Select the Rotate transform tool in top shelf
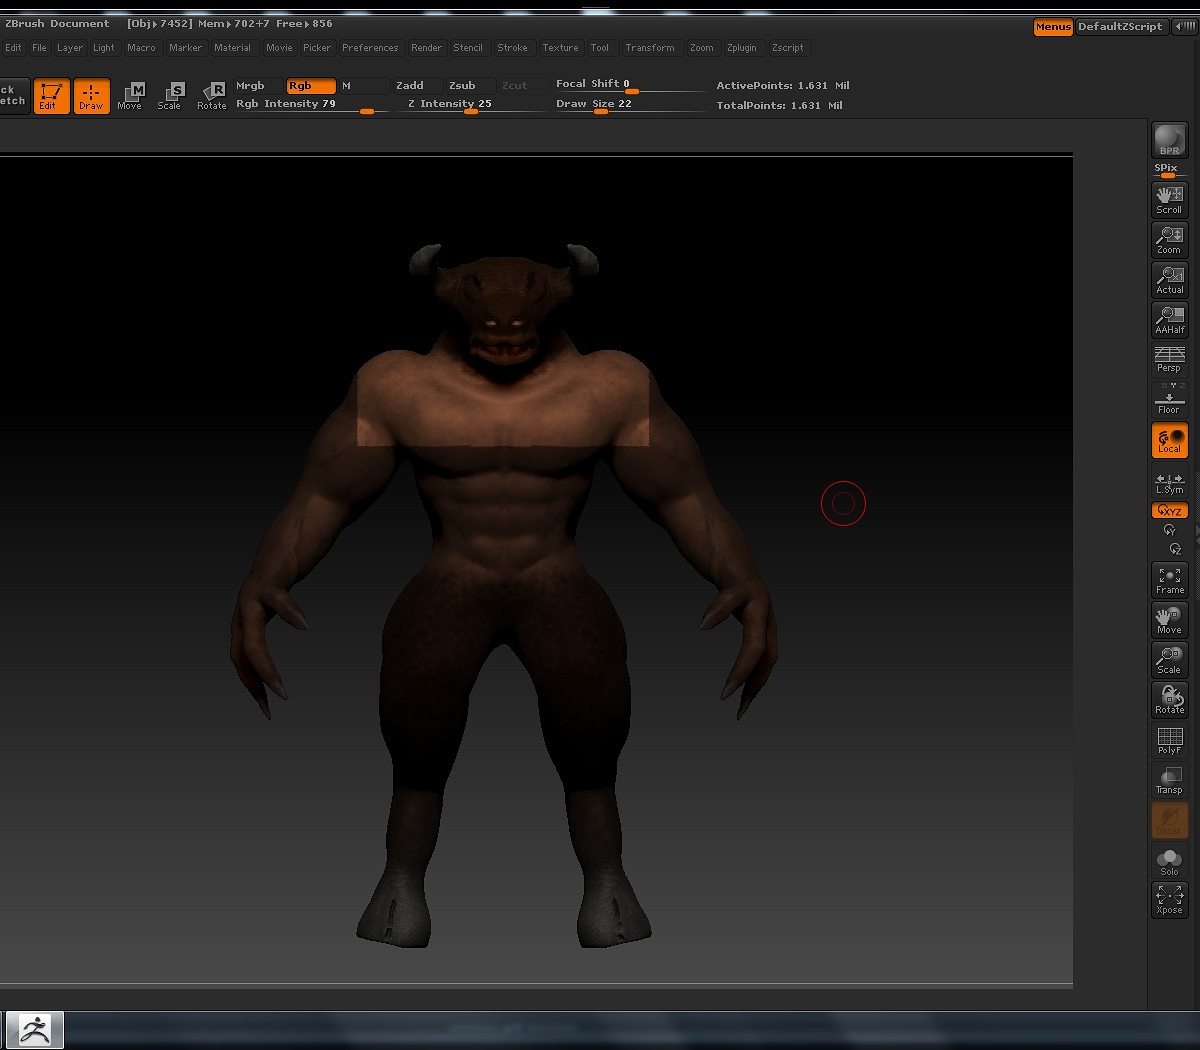The width and height of the screenshot is (1200, 1050). pyautogui.click(x=211, y=96)
